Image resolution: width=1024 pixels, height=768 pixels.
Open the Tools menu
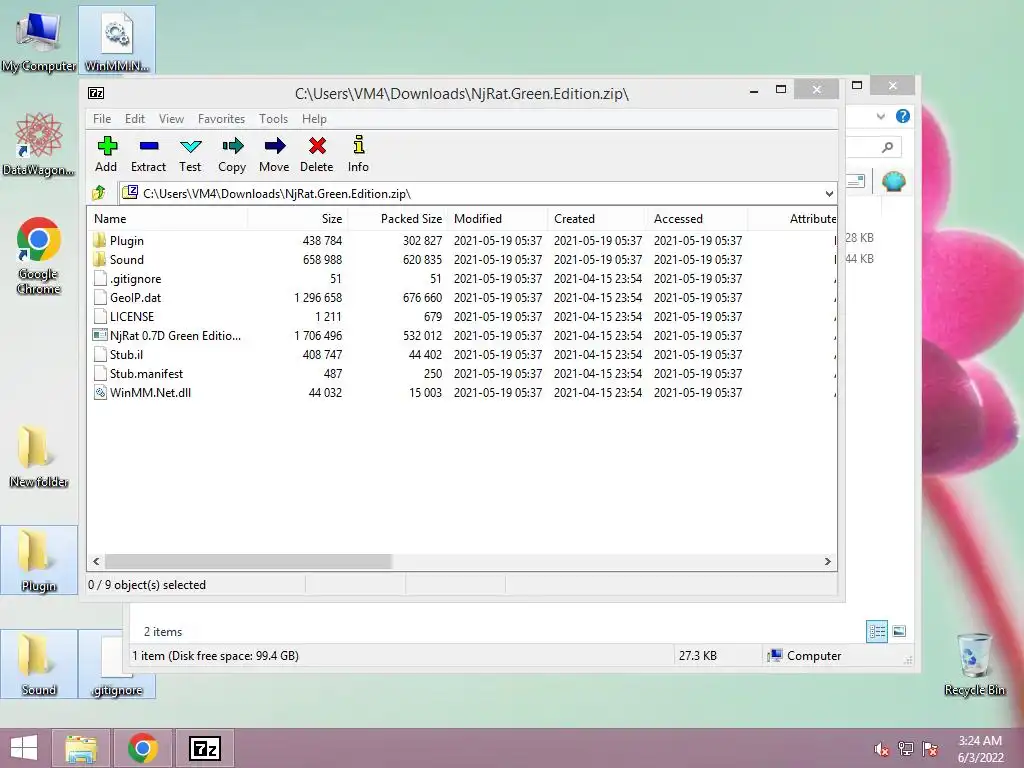(x=273, y=119)
